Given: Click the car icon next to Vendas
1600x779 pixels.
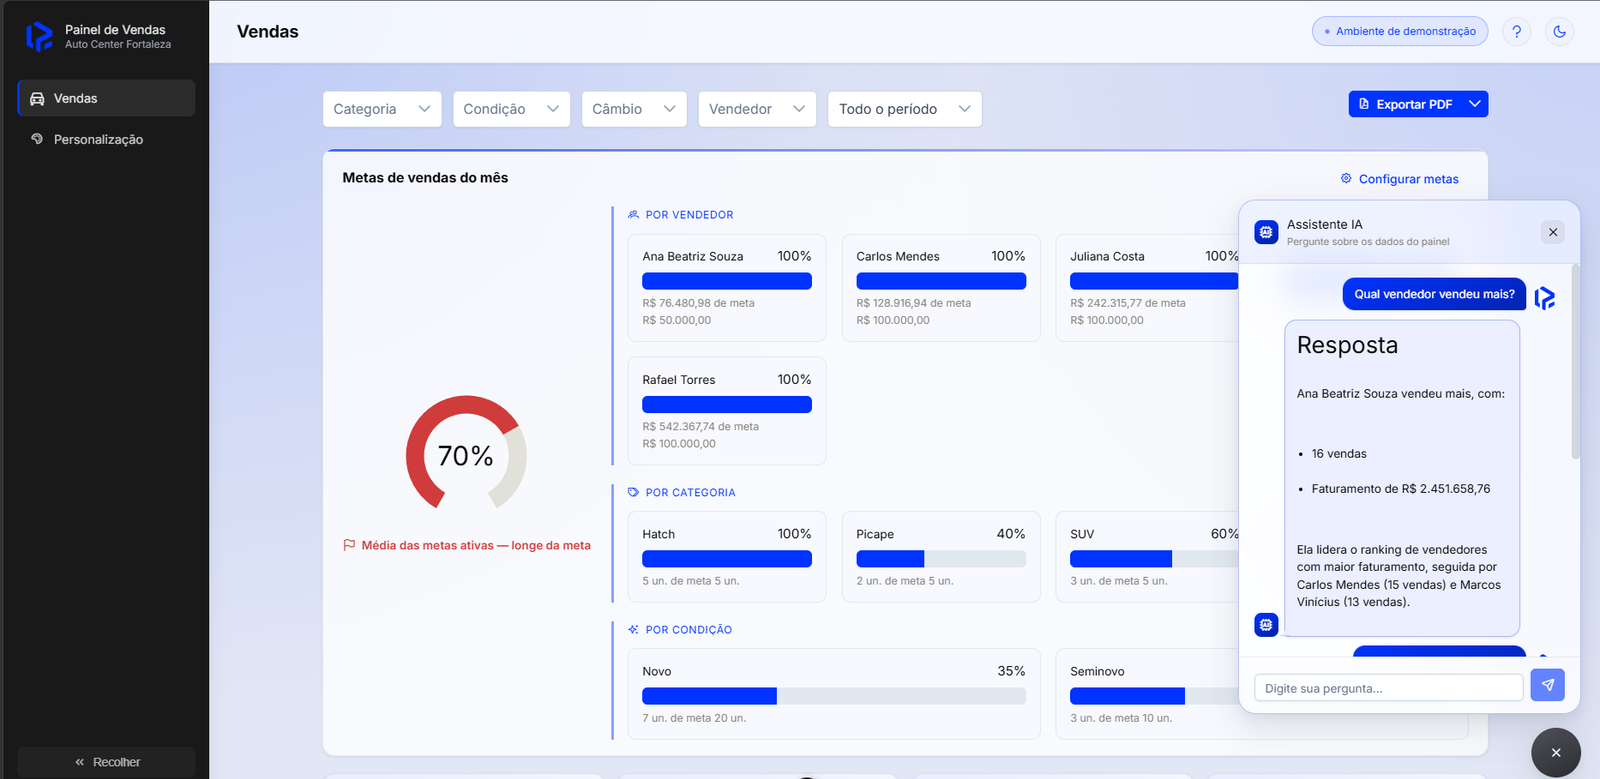Looking at the screenshot, I should click(37, 98).
